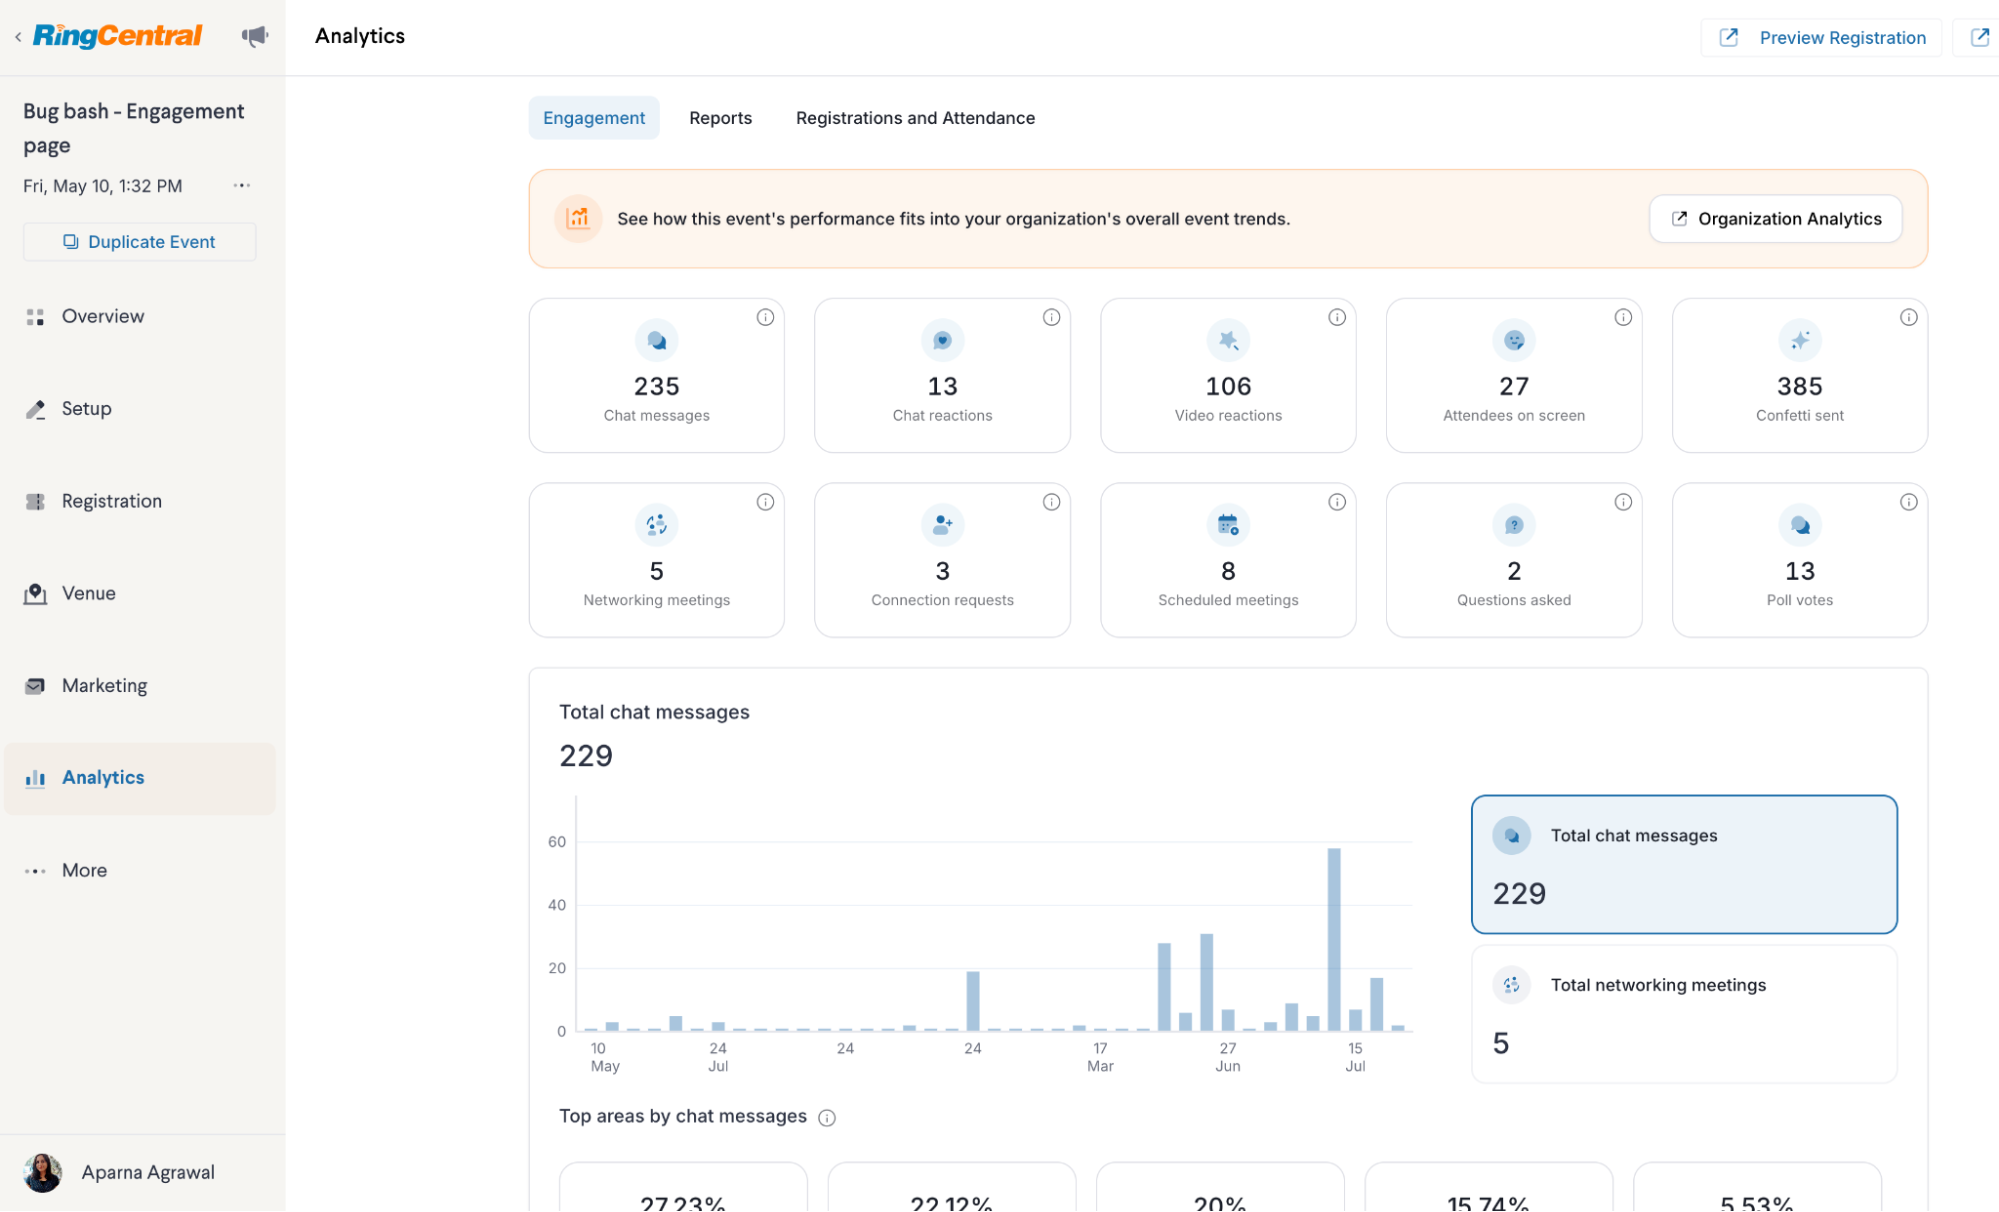
Task: Click the Chat messages bubble icon
Action: (x=657, y=341)
